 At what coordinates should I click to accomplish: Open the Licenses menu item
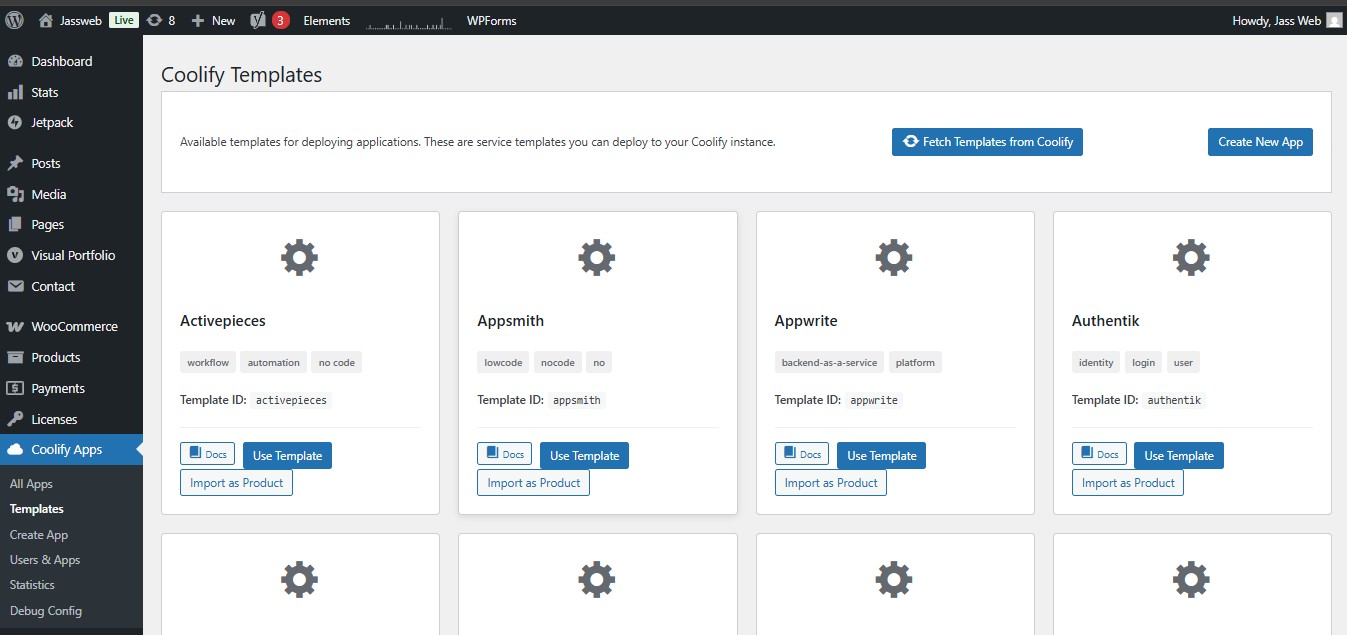(71, 419)
